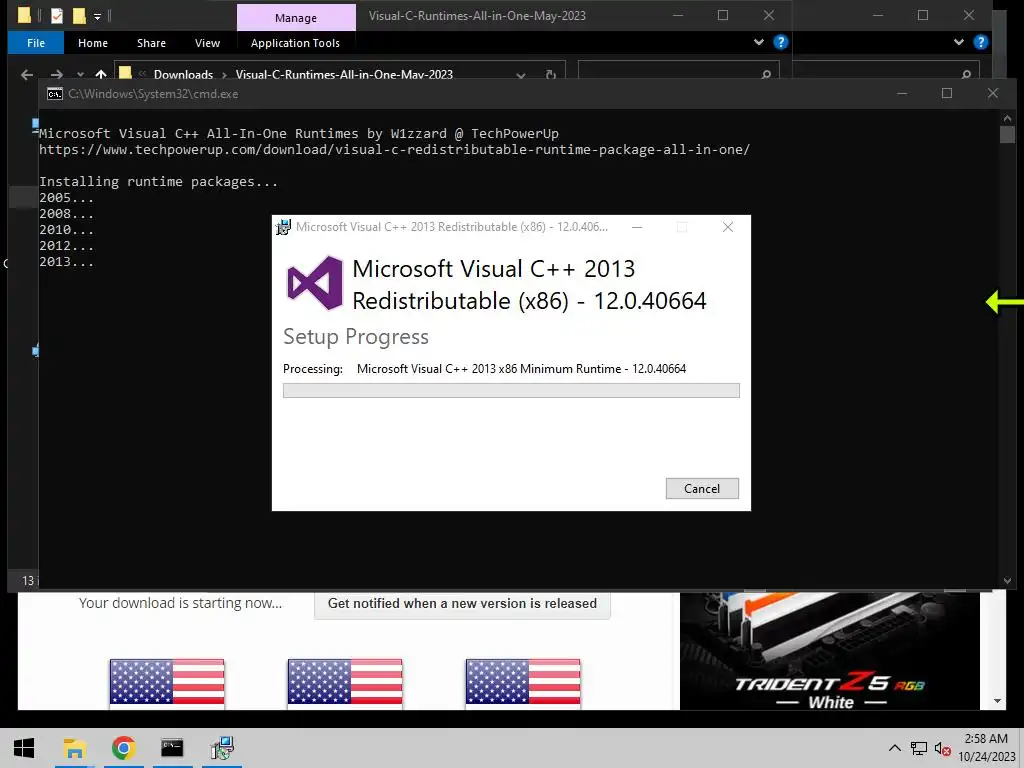This screenshot has height=768, width=1024.
Task: Click the setup dialog installer icon
Action: pyautogui.click(x=283, y=227)
